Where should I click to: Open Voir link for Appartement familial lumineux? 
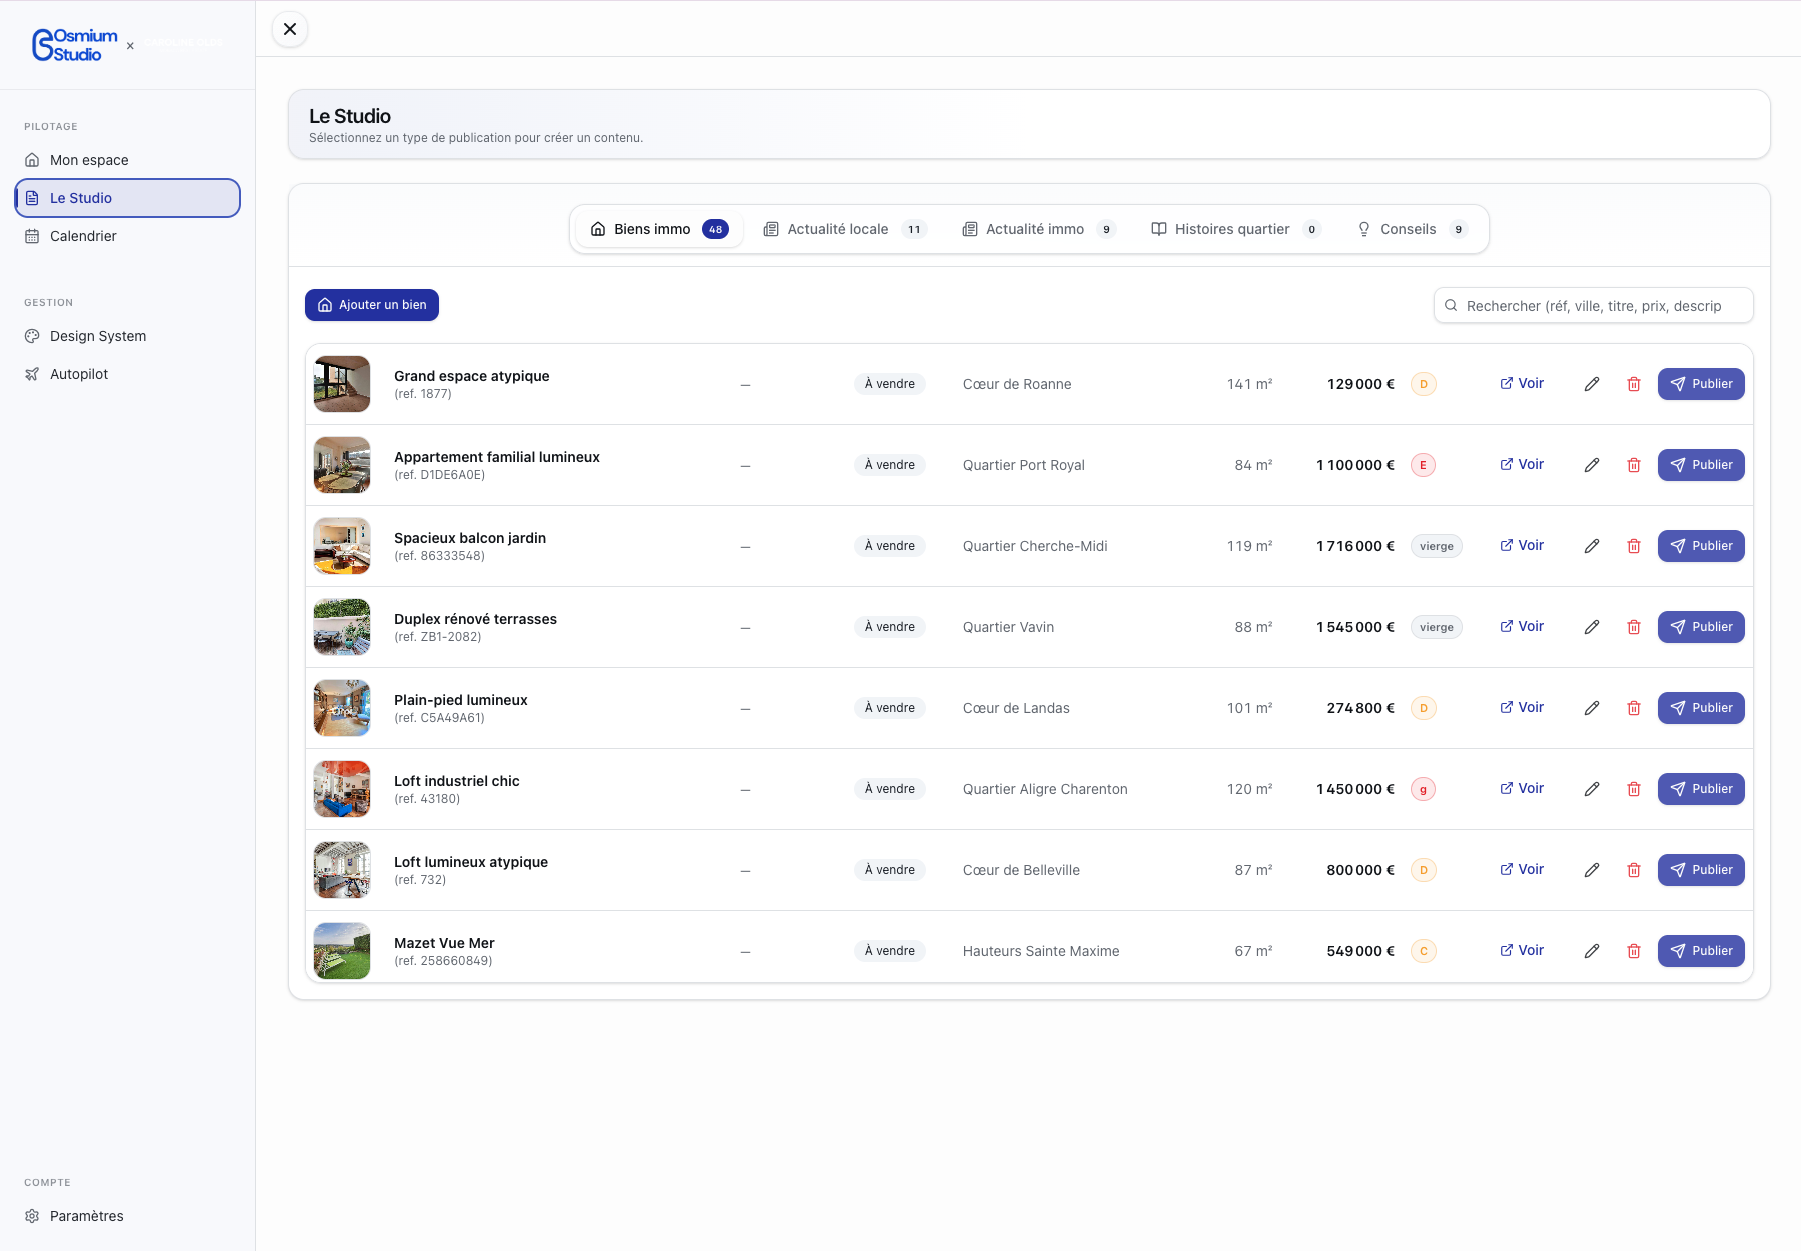pos(1522,464)
